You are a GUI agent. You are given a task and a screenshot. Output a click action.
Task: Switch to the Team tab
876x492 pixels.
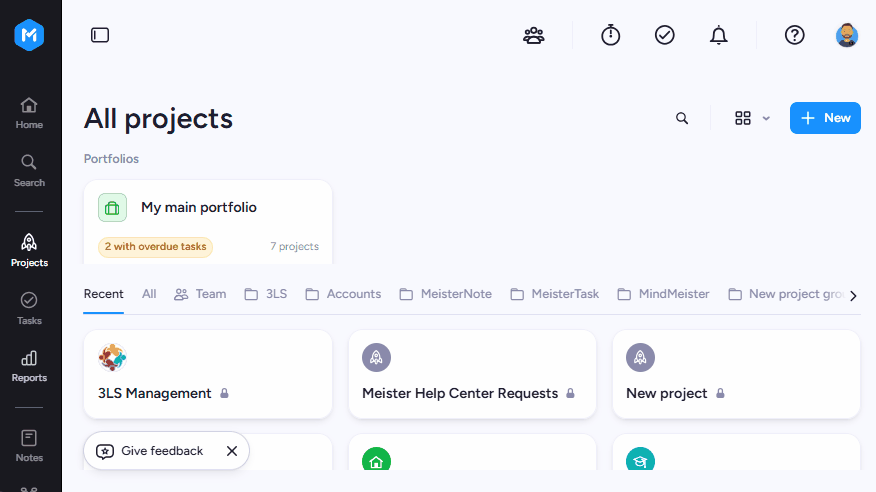coord(200,294)
